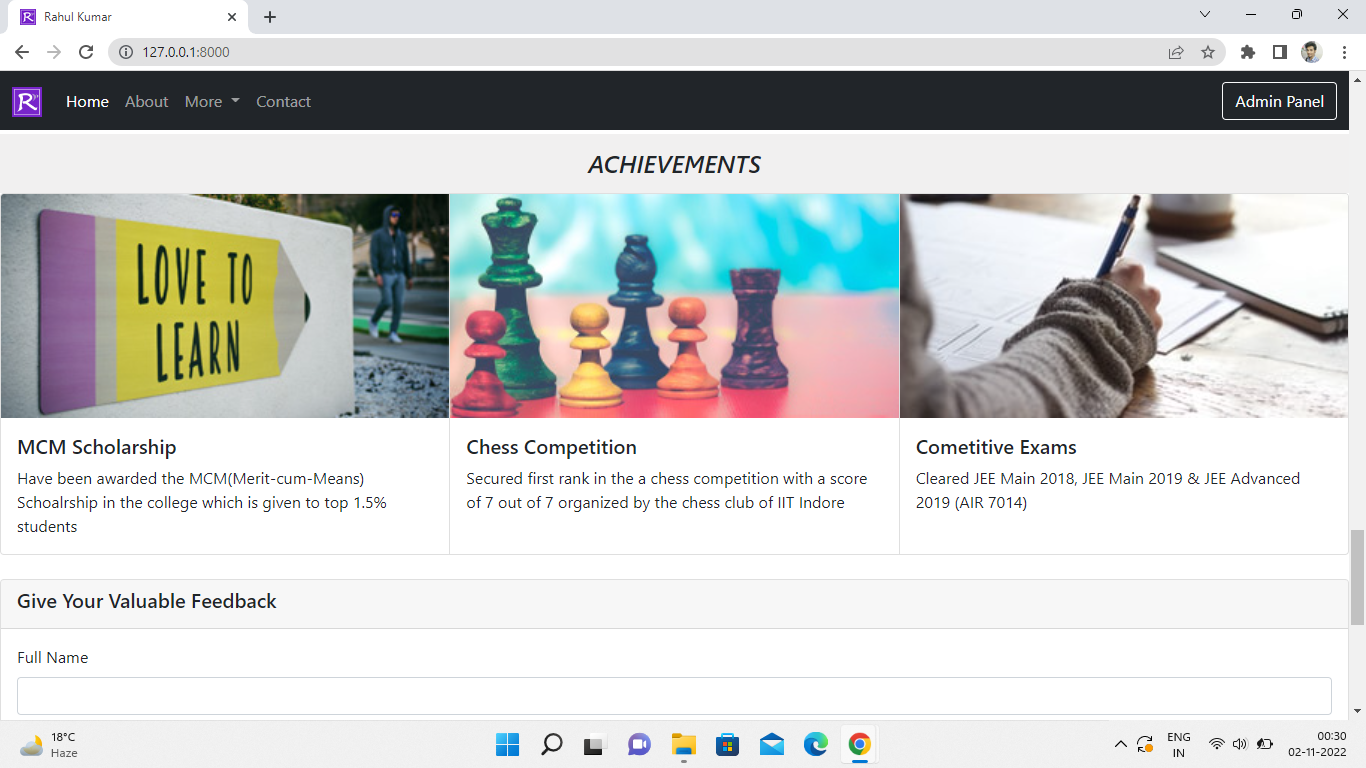Go back using the browser back arrow
Image resolution: width=1366 pixels, height=768 pixels.
[21, 51]
